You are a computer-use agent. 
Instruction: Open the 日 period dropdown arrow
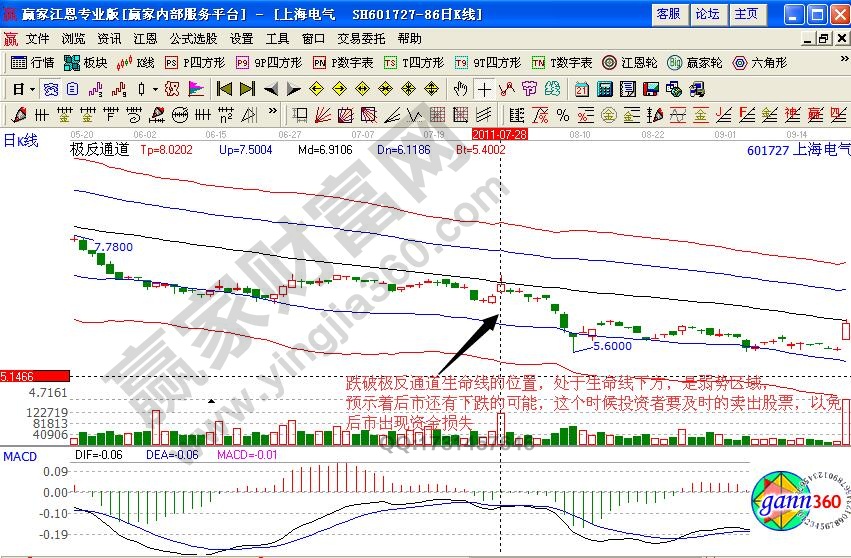(x=33, y=89)
